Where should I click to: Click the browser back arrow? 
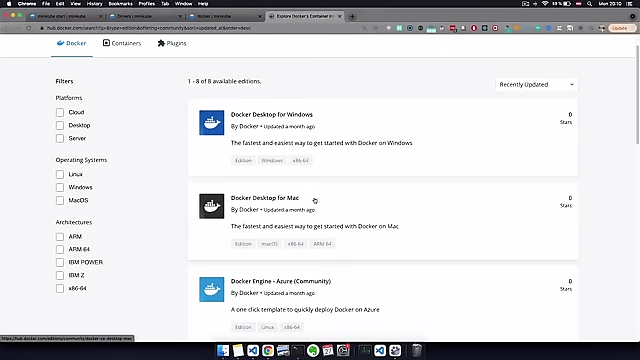point(7,28)
